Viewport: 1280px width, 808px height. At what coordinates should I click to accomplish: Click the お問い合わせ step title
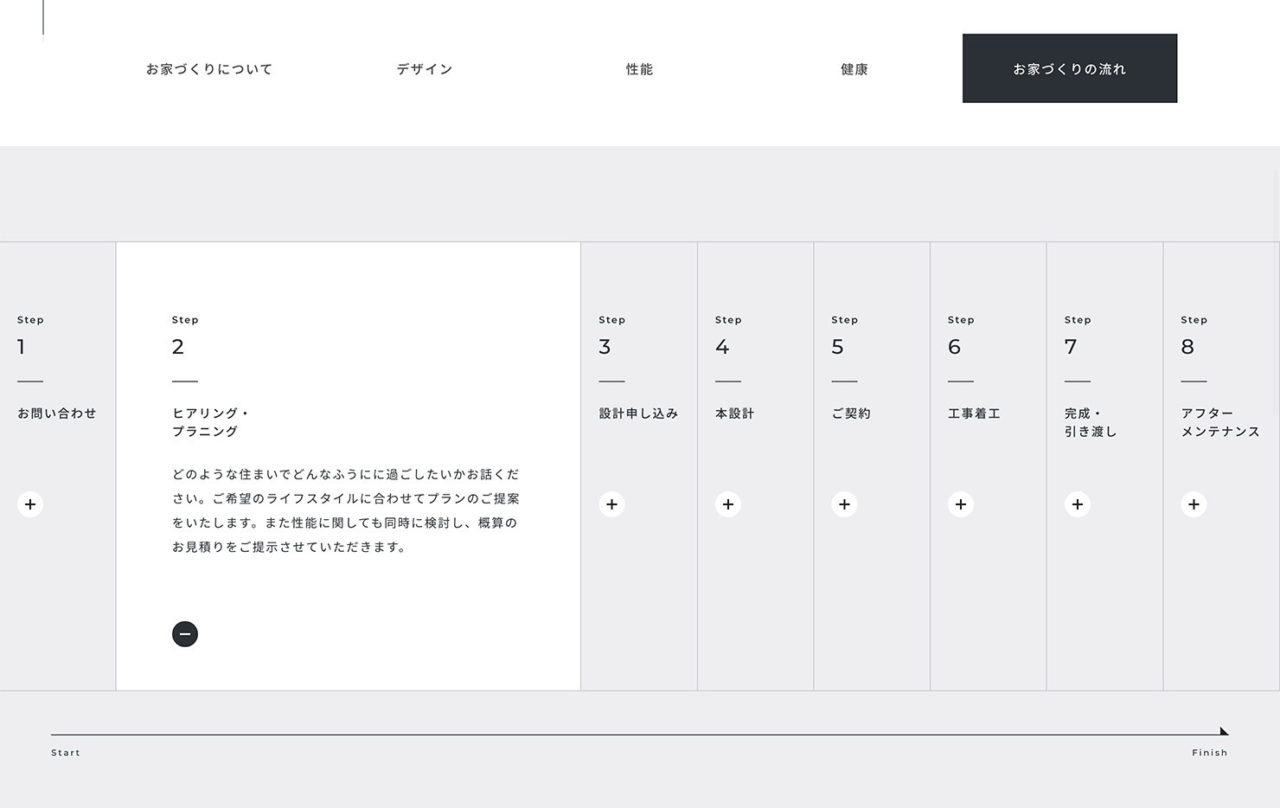pos(57,413)
